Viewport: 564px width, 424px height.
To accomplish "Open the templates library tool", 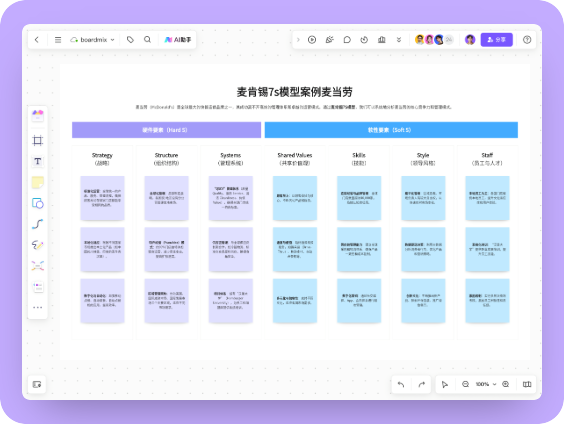I will (x=38, y=116).
